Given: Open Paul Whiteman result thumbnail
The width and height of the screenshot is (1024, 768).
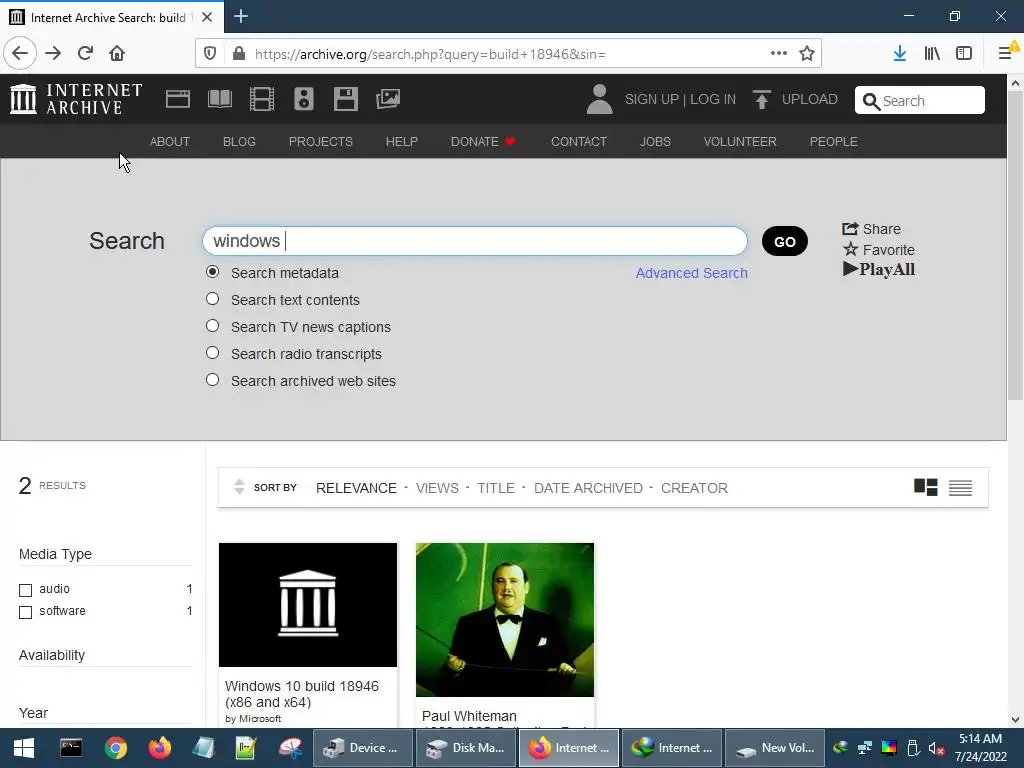Looking at the screenshot, I should 505,620.
